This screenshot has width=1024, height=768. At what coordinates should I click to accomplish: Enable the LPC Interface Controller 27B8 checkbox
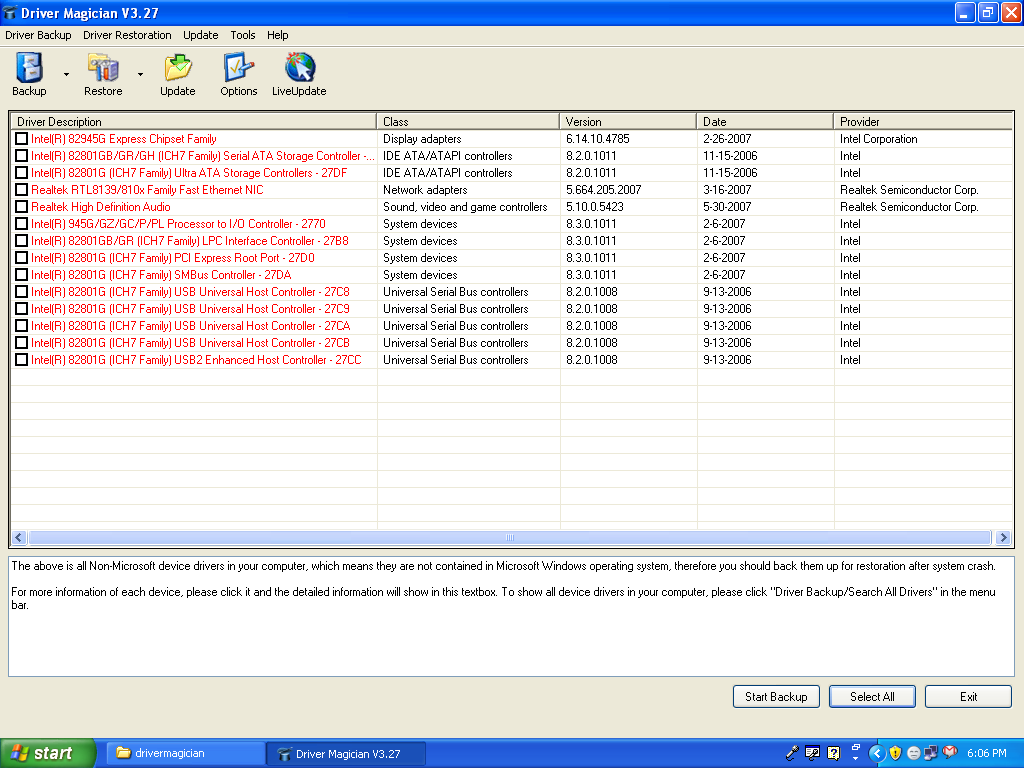click(22, 240)
